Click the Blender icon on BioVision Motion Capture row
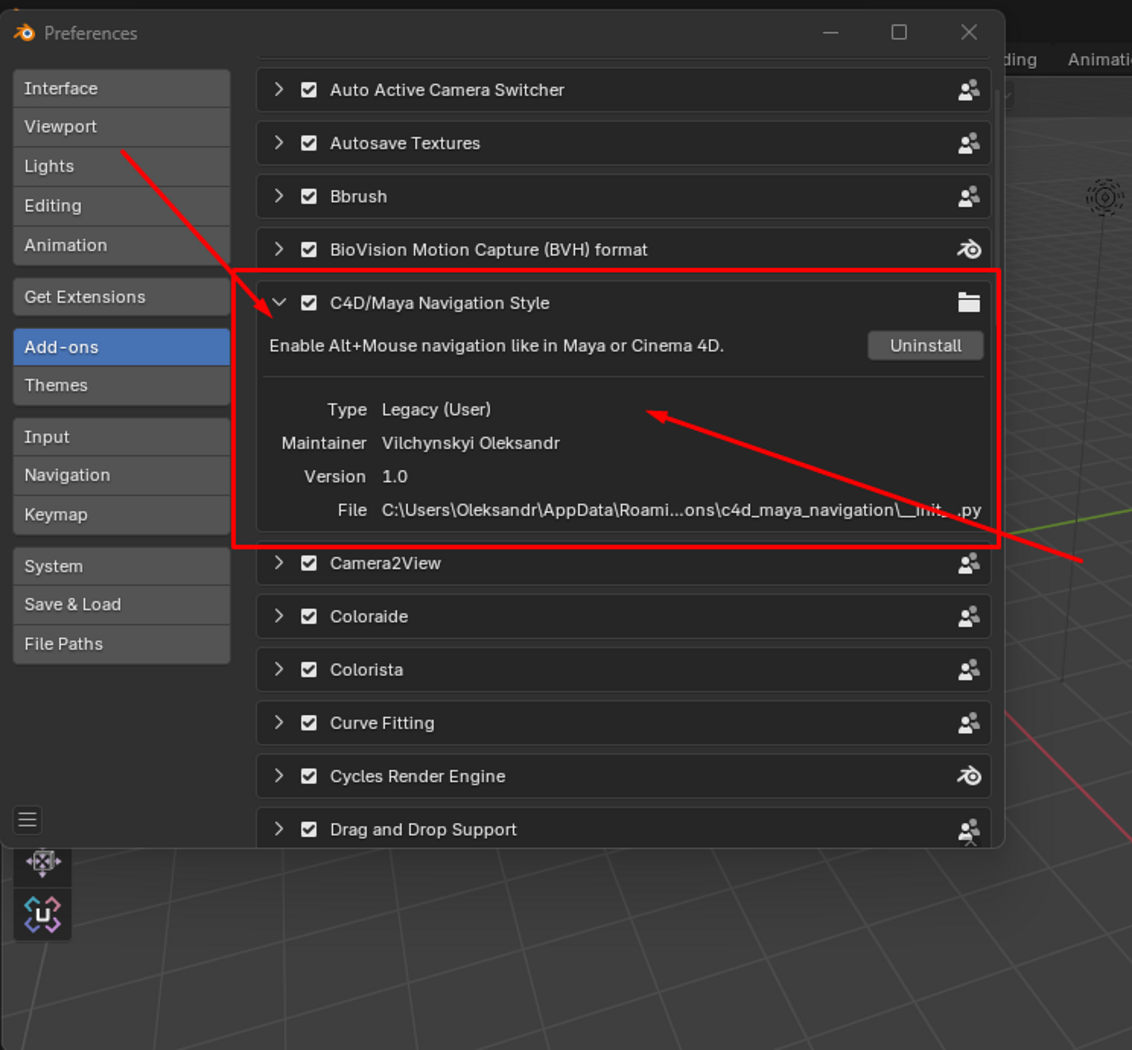1132x1050 pixels. pos(969,250)
